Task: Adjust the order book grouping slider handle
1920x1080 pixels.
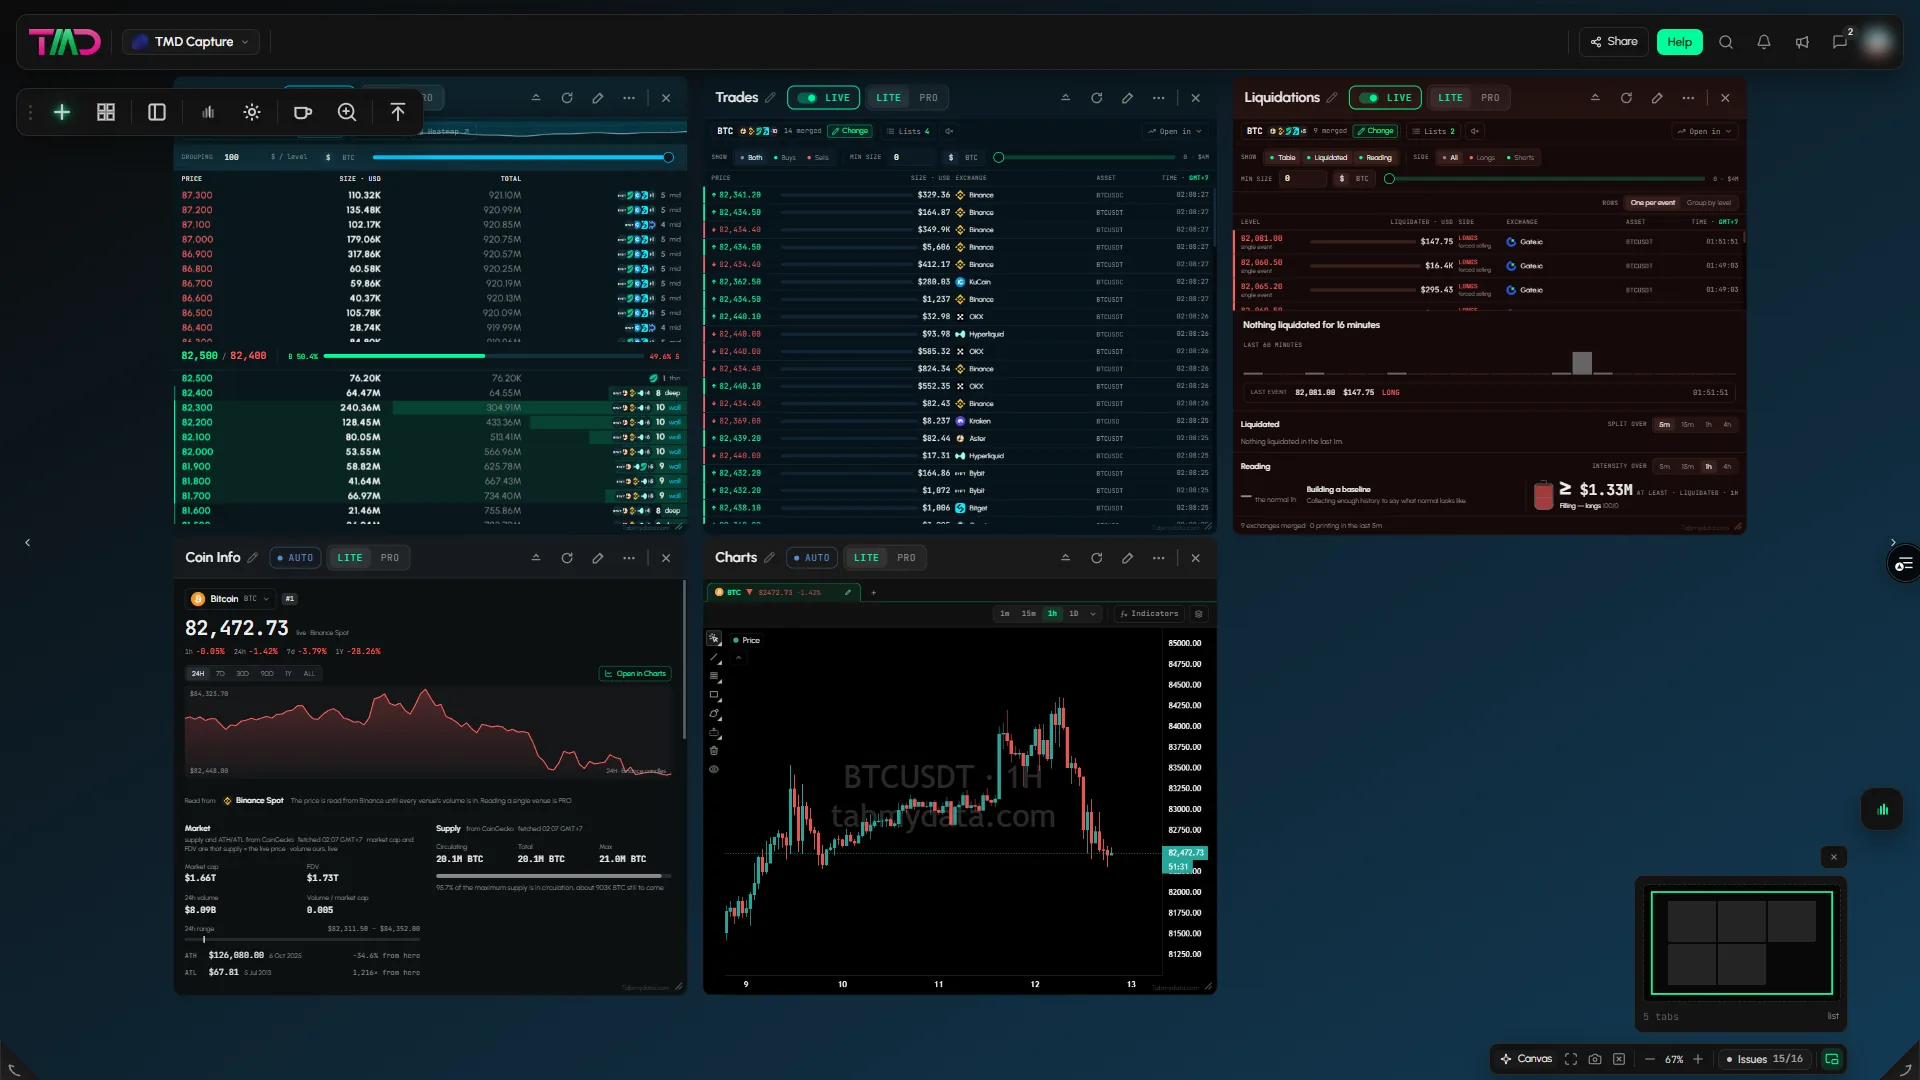Action: (668, 157)
